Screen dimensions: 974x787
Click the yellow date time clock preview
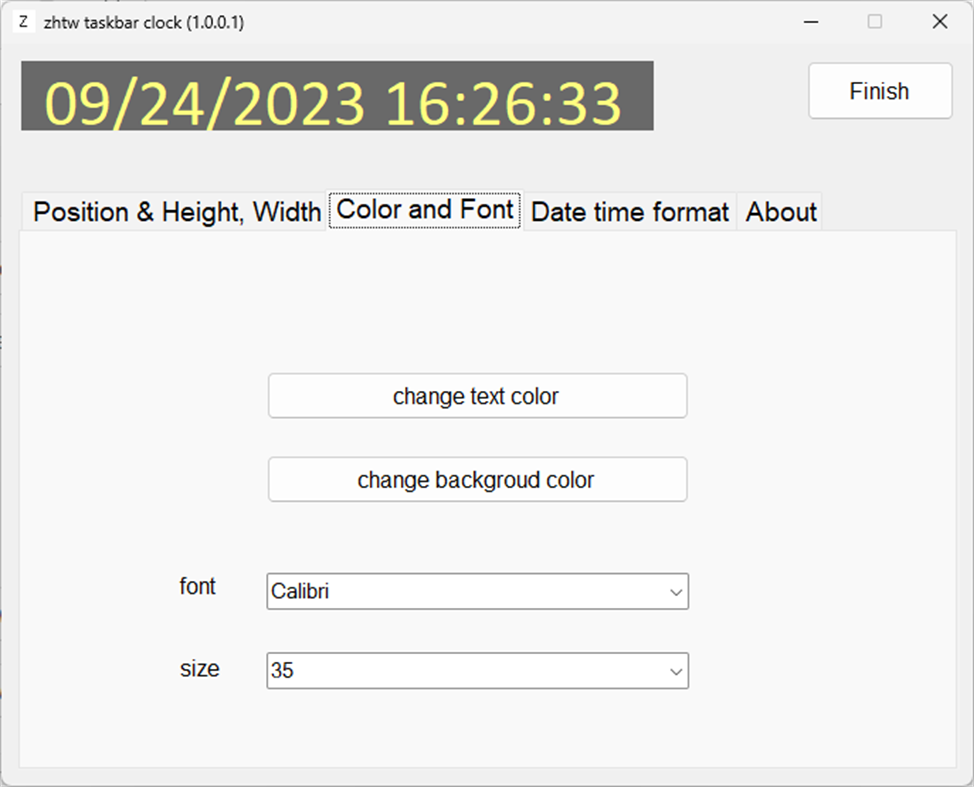pyautogui.click(x=333, y=103)
